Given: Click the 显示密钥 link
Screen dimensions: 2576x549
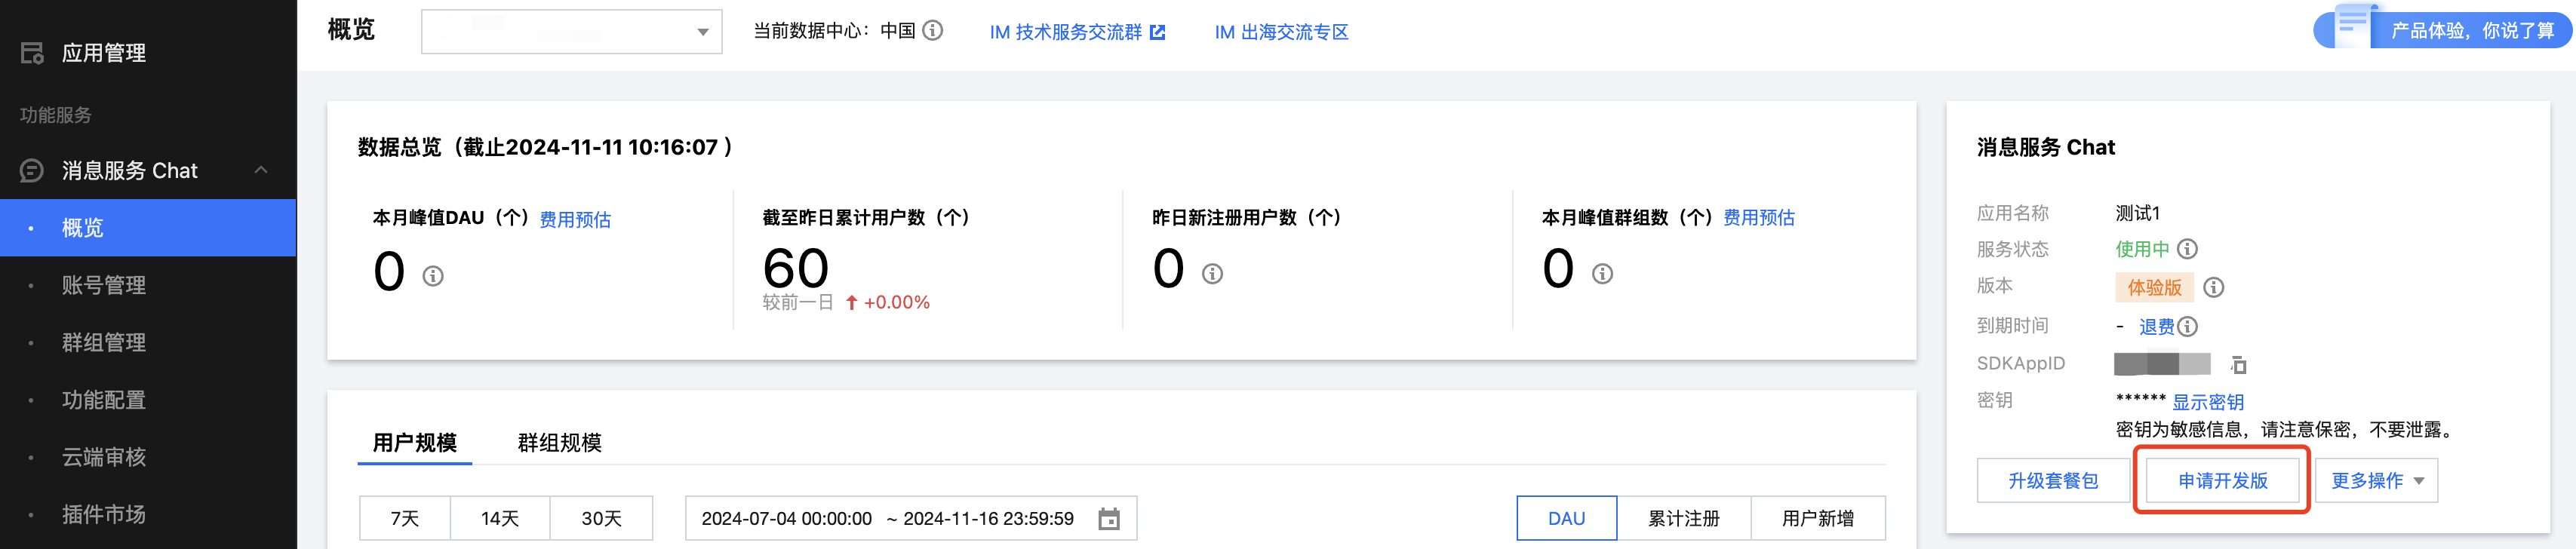Looking at the screenshot, I should (x=2208, y=402).
